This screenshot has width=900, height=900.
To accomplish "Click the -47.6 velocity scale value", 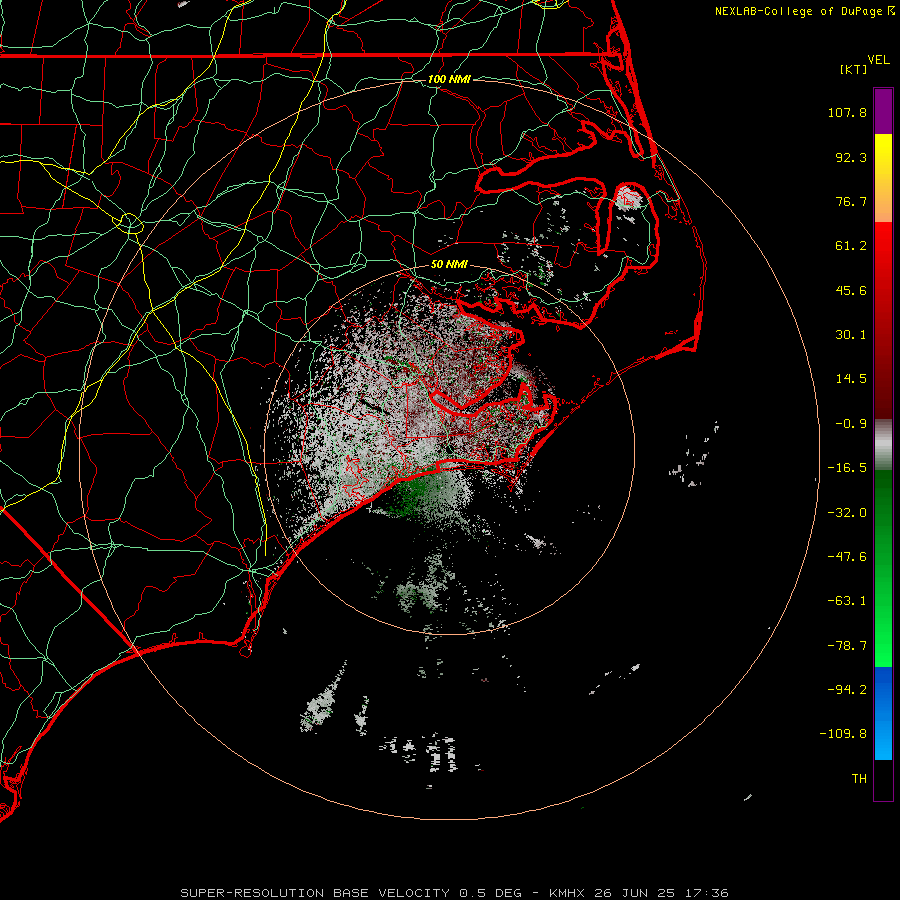I will pos(847,557).
